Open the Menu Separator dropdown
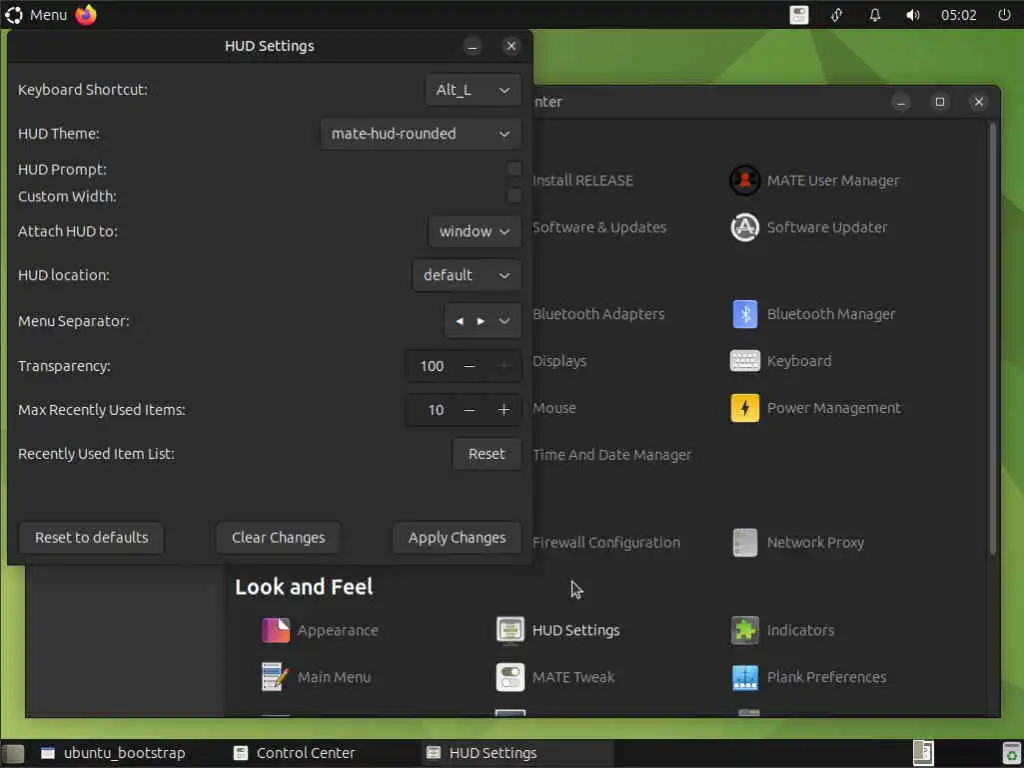Screen dimensions: 1024x768 click(x=483, y=321)
